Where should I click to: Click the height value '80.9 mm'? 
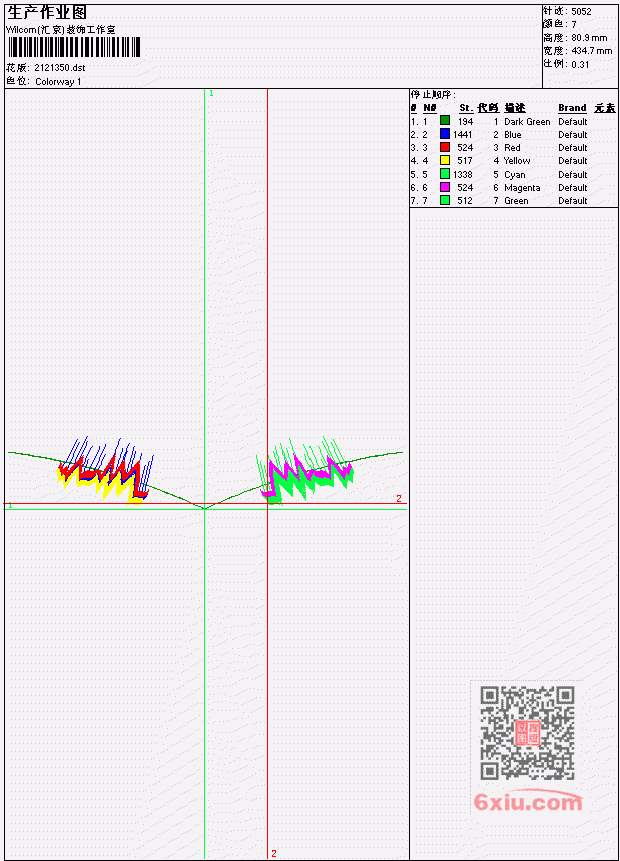tap(589, 38)
